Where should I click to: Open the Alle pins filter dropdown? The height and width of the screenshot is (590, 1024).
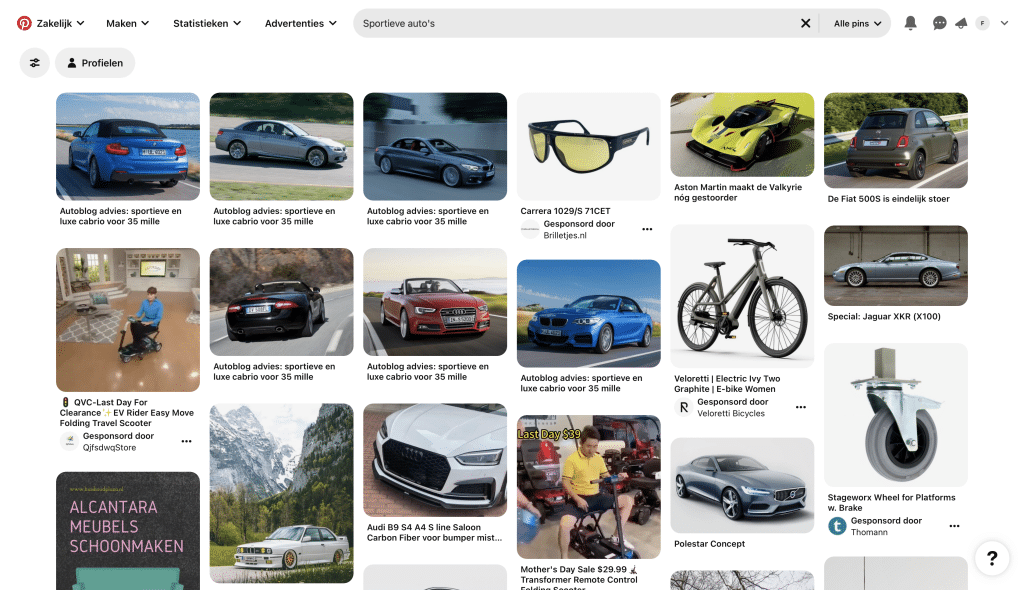[857, 24]
